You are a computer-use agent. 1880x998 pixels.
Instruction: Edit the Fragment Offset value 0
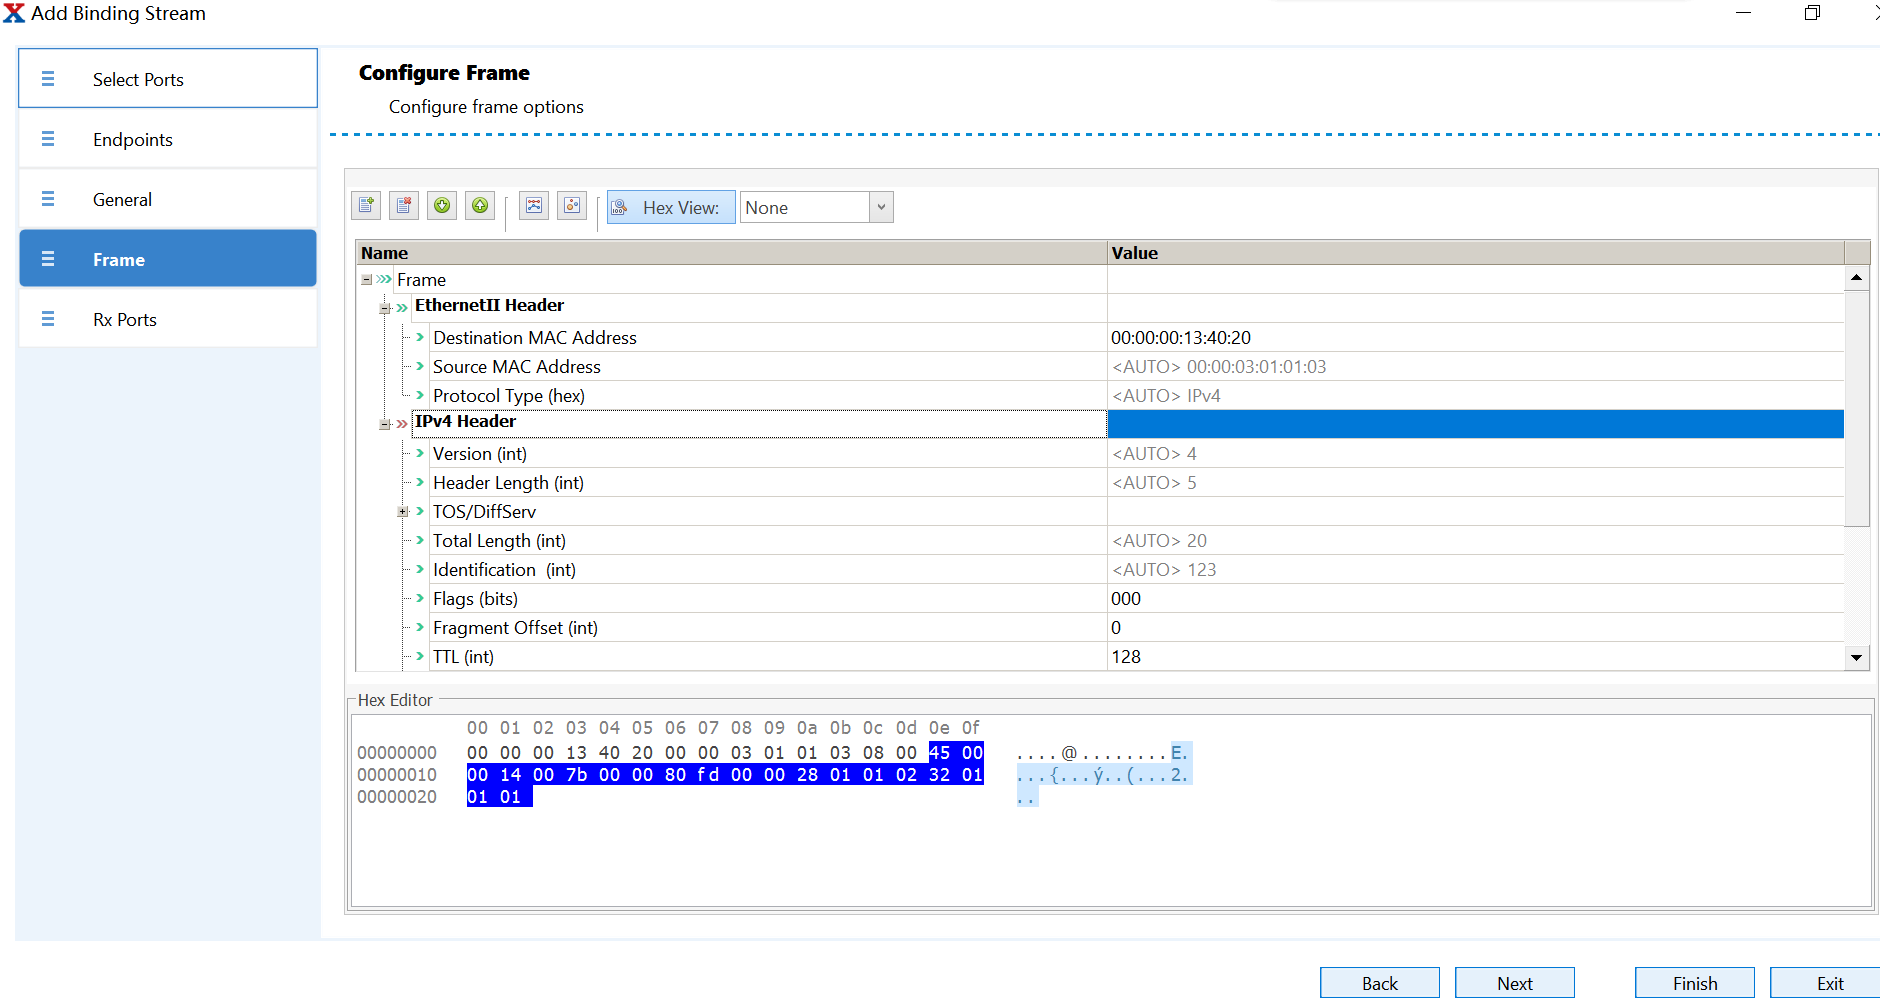(1475, 628)
